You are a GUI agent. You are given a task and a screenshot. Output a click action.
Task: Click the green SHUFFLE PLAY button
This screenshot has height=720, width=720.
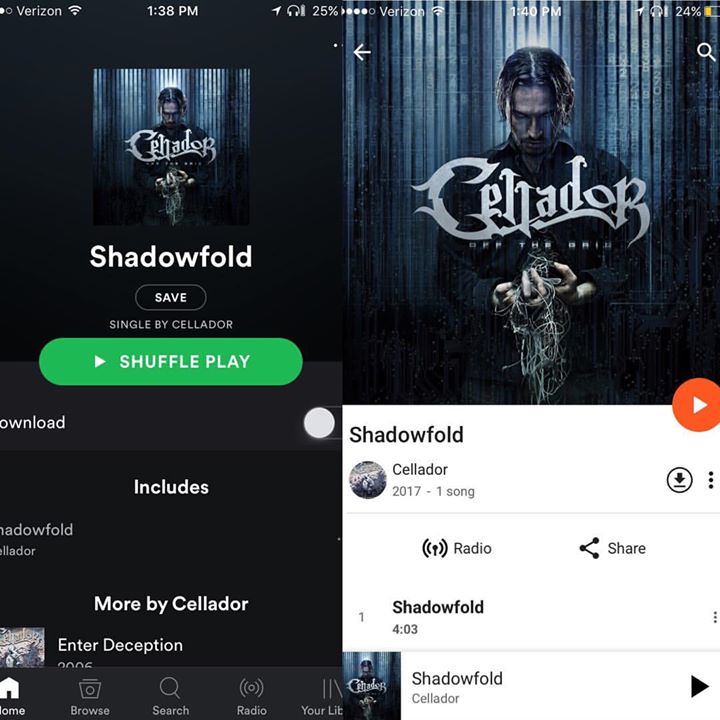coord(171,361)
